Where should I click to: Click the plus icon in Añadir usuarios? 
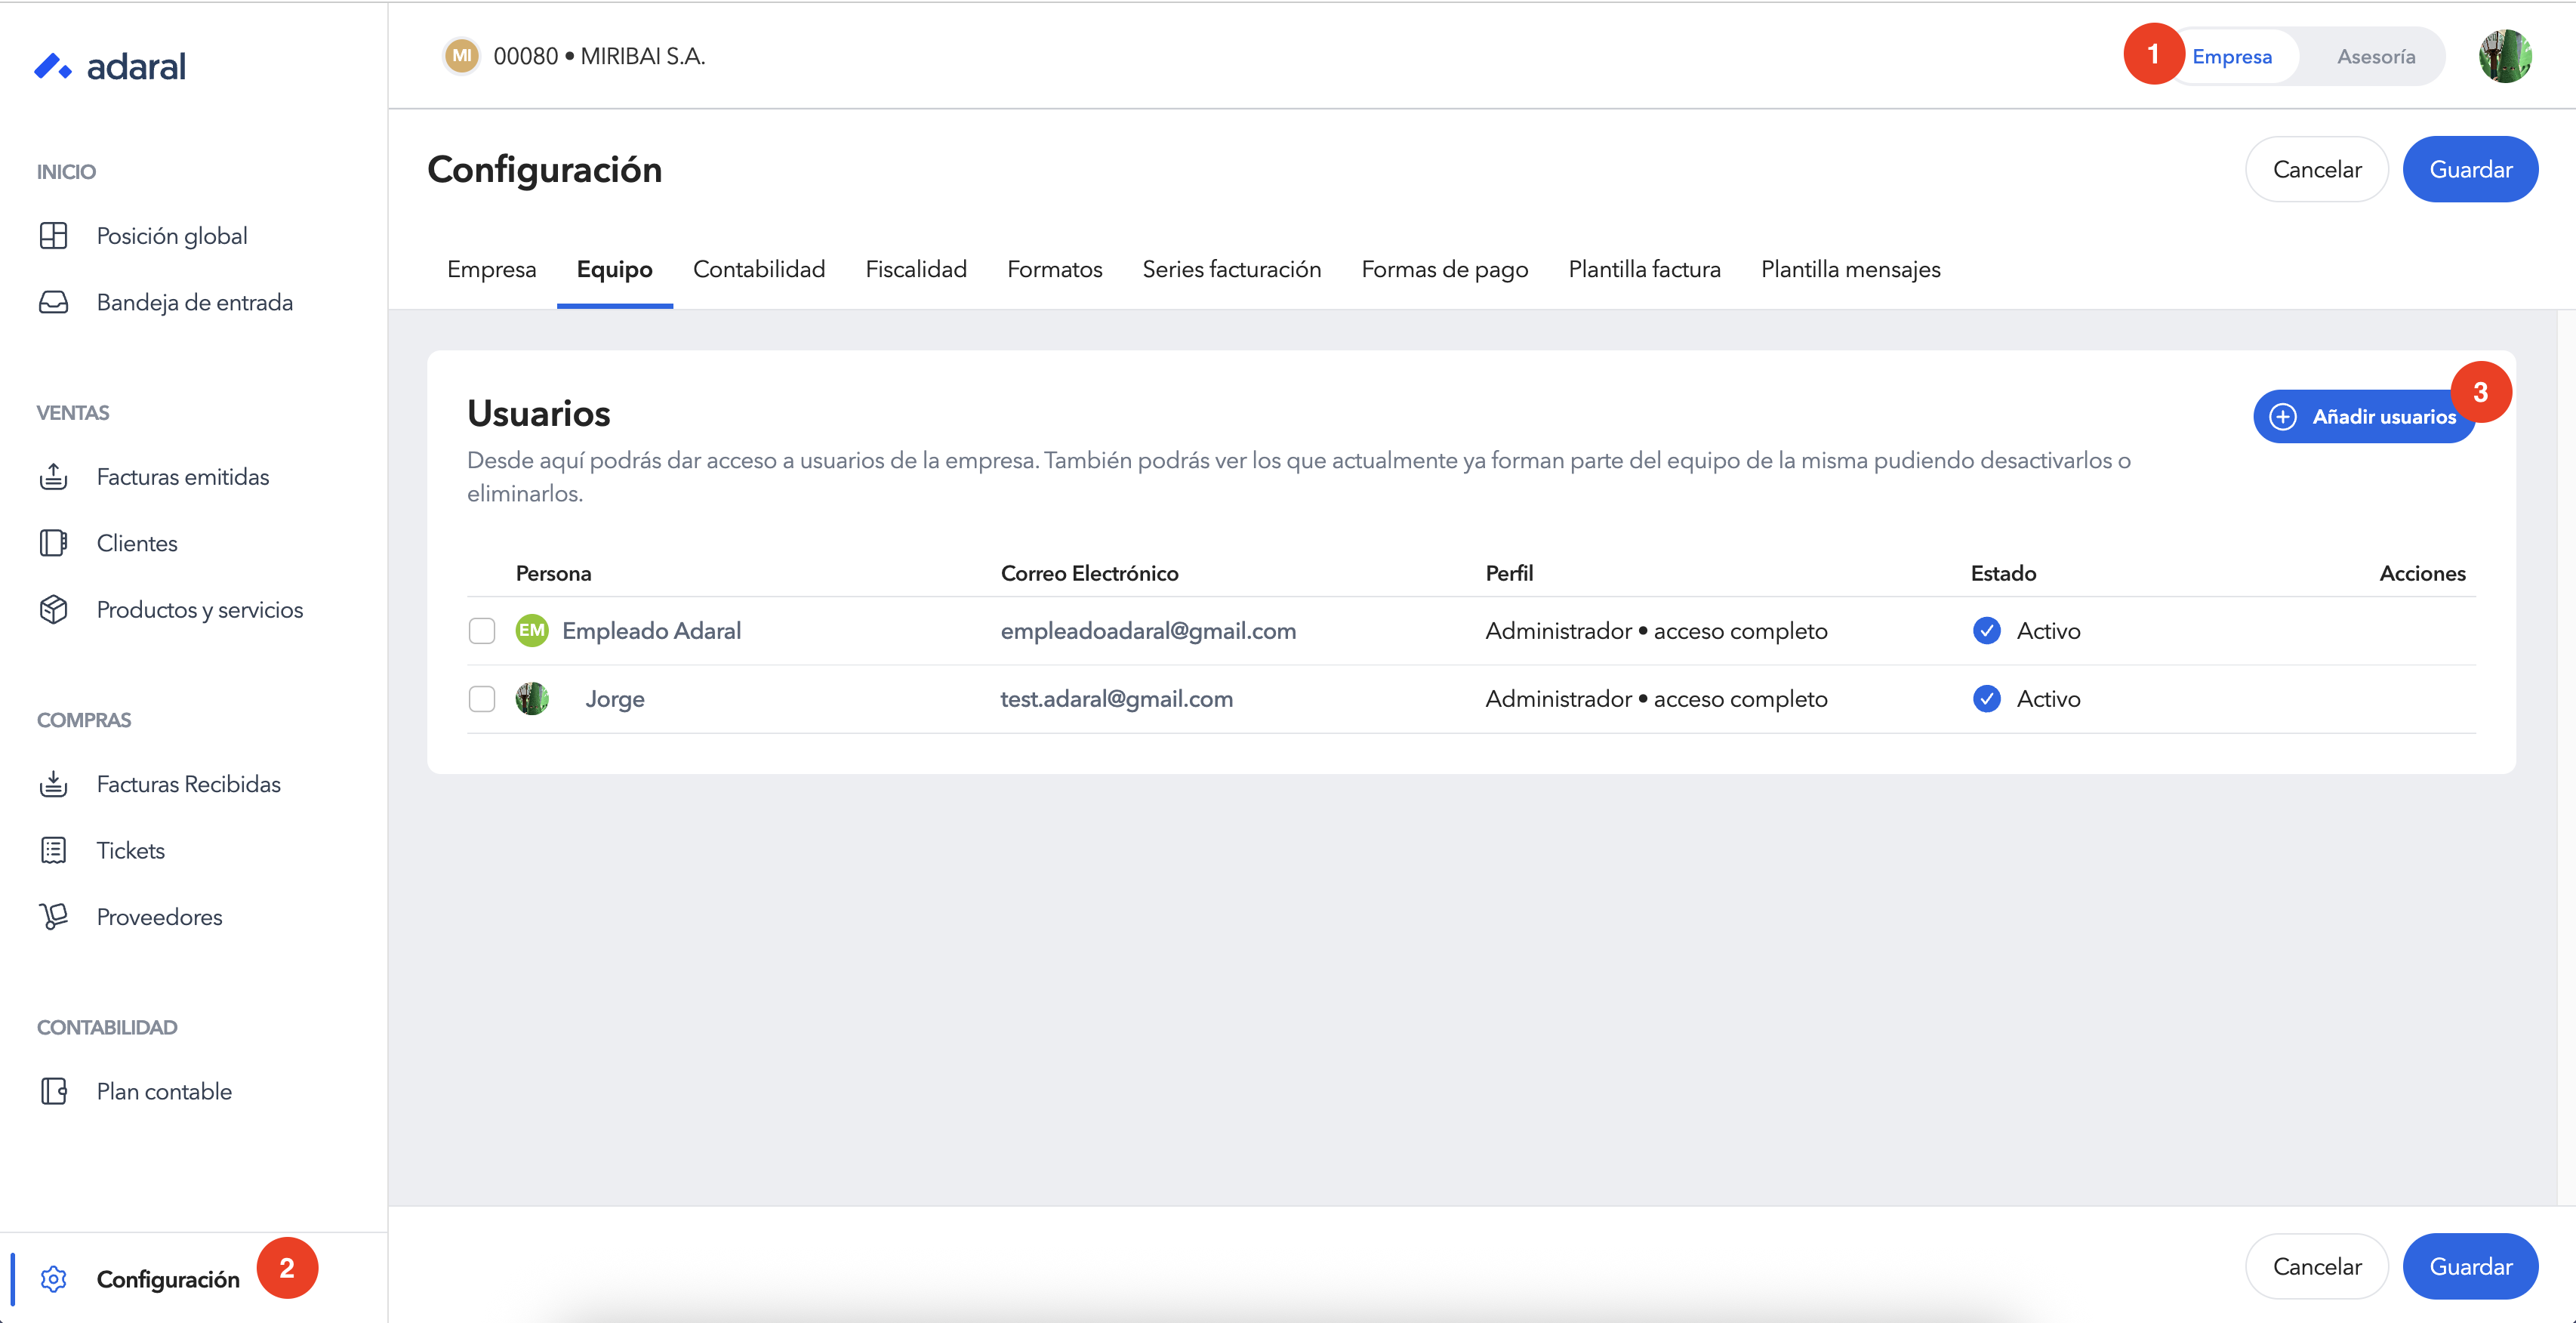[2282, 416]
